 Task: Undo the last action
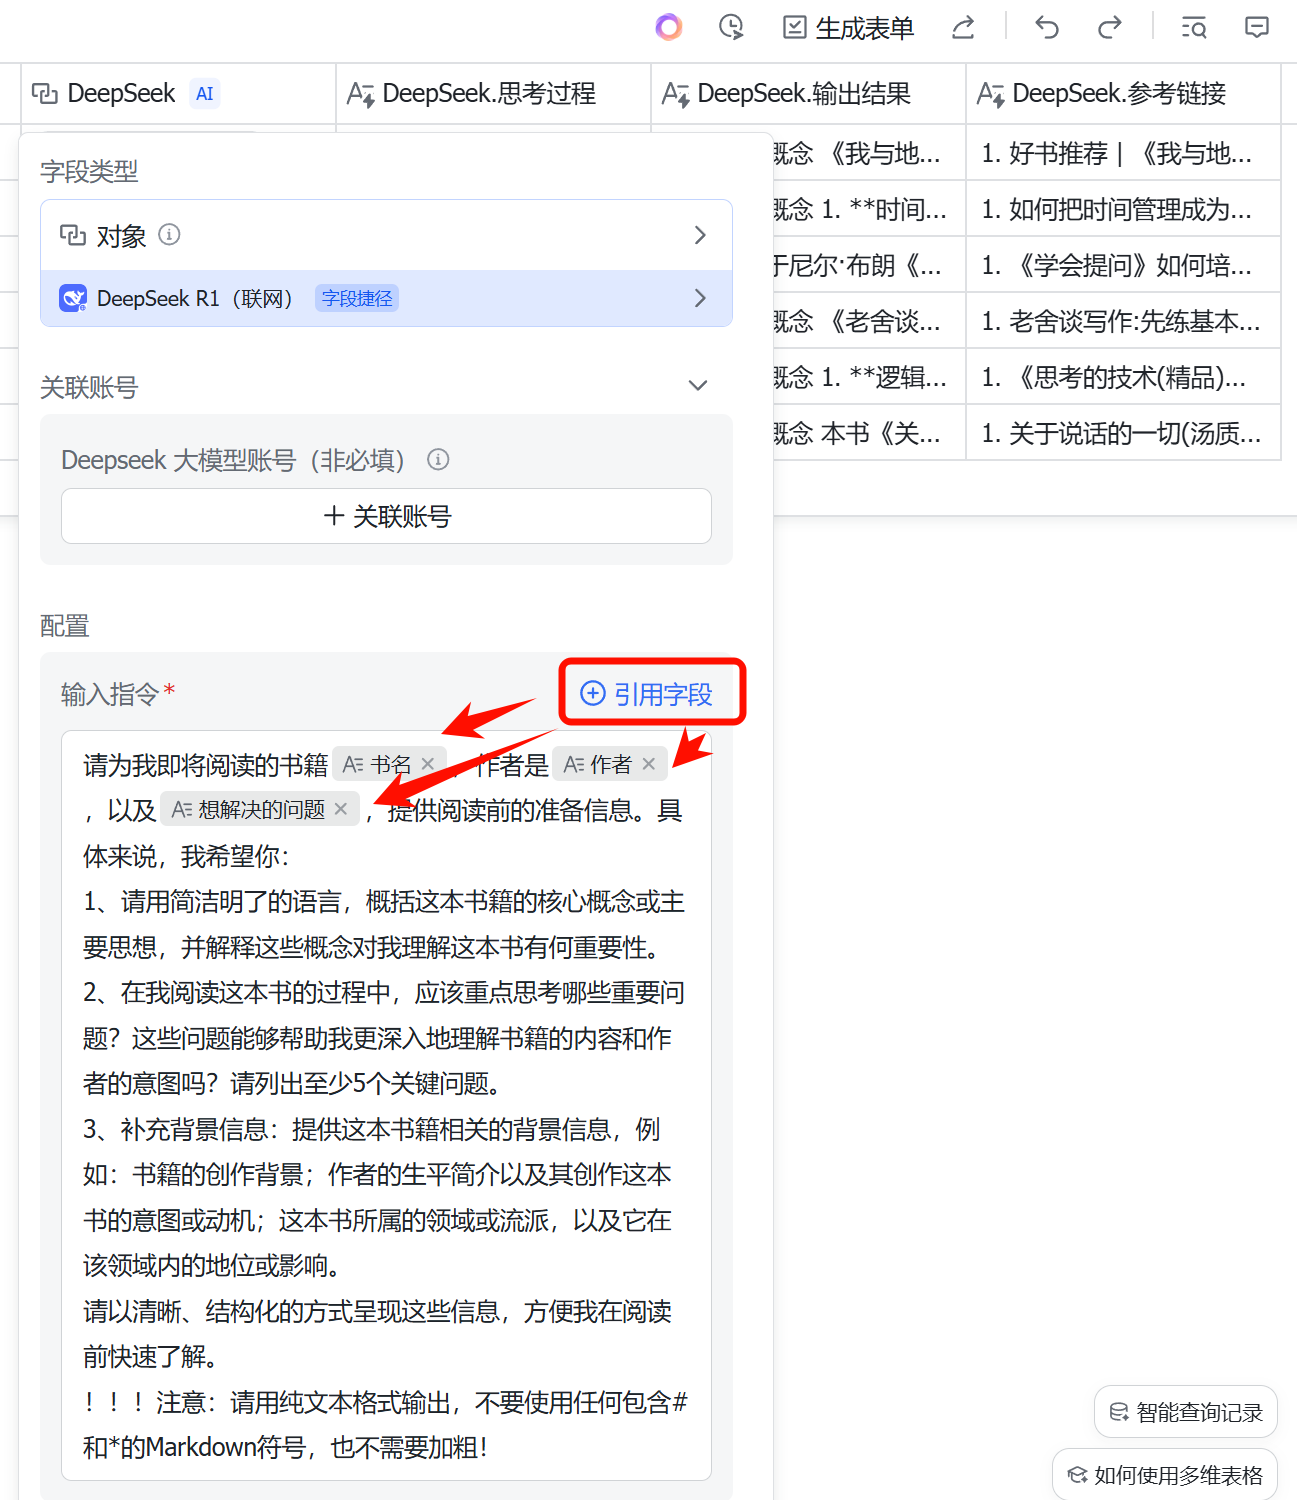tap(1046, 27)
